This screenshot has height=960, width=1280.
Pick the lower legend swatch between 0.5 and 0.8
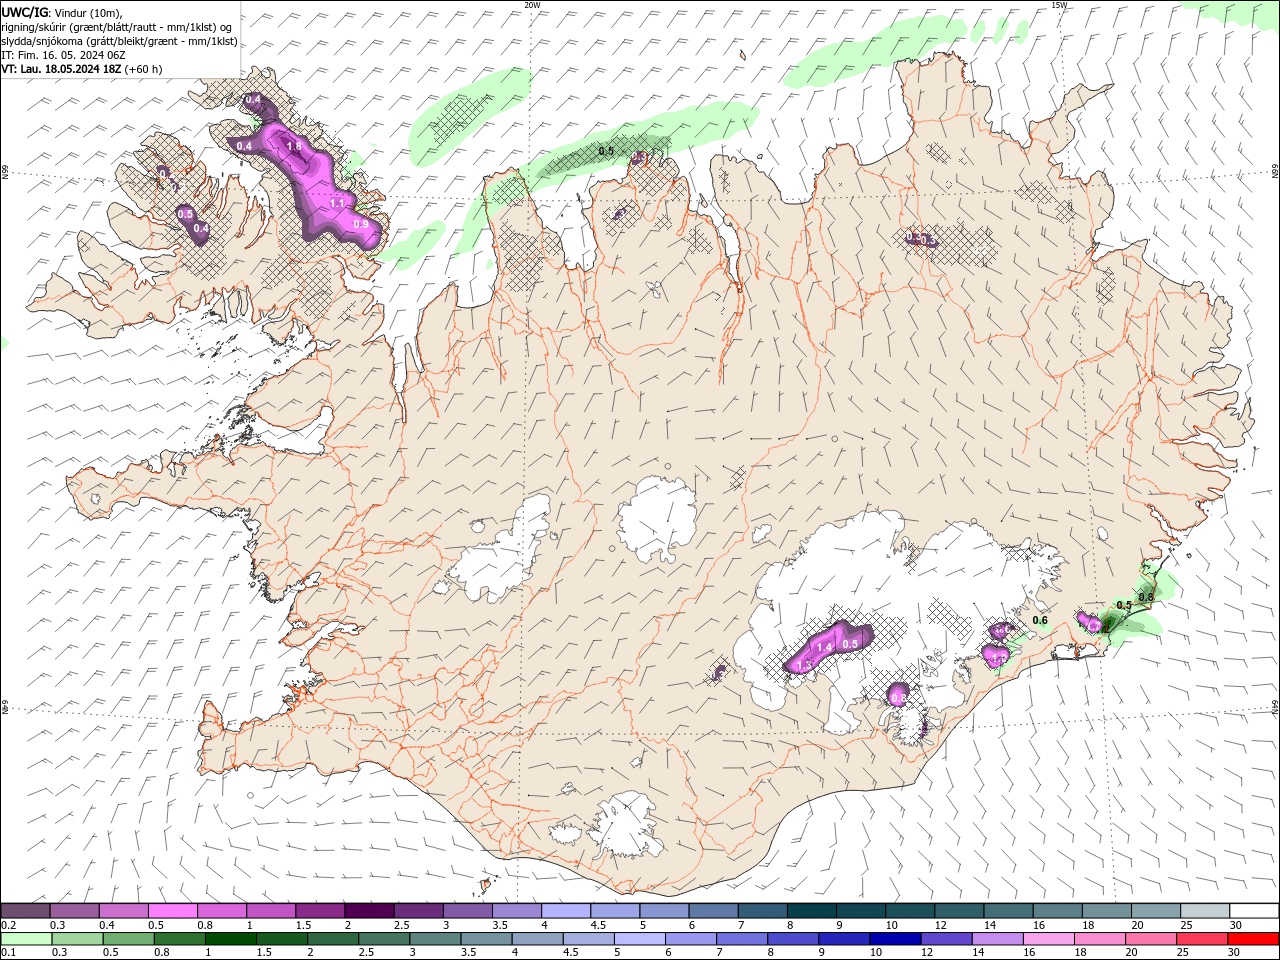(128, 939)
